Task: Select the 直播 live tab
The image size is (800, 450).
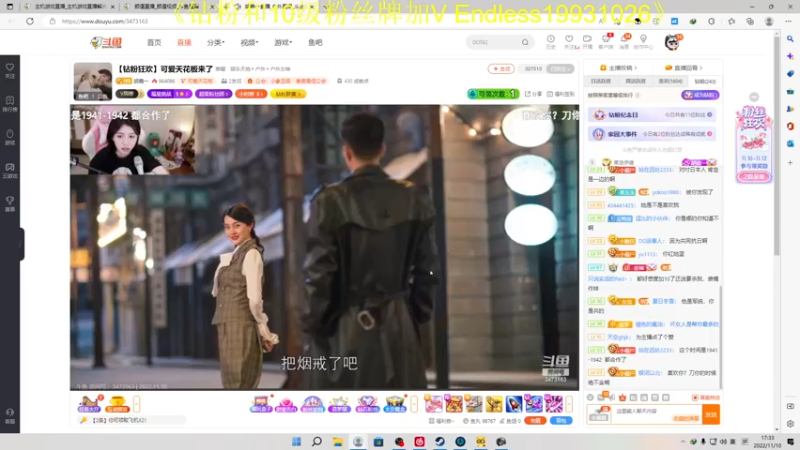Action: click(184, 42)
